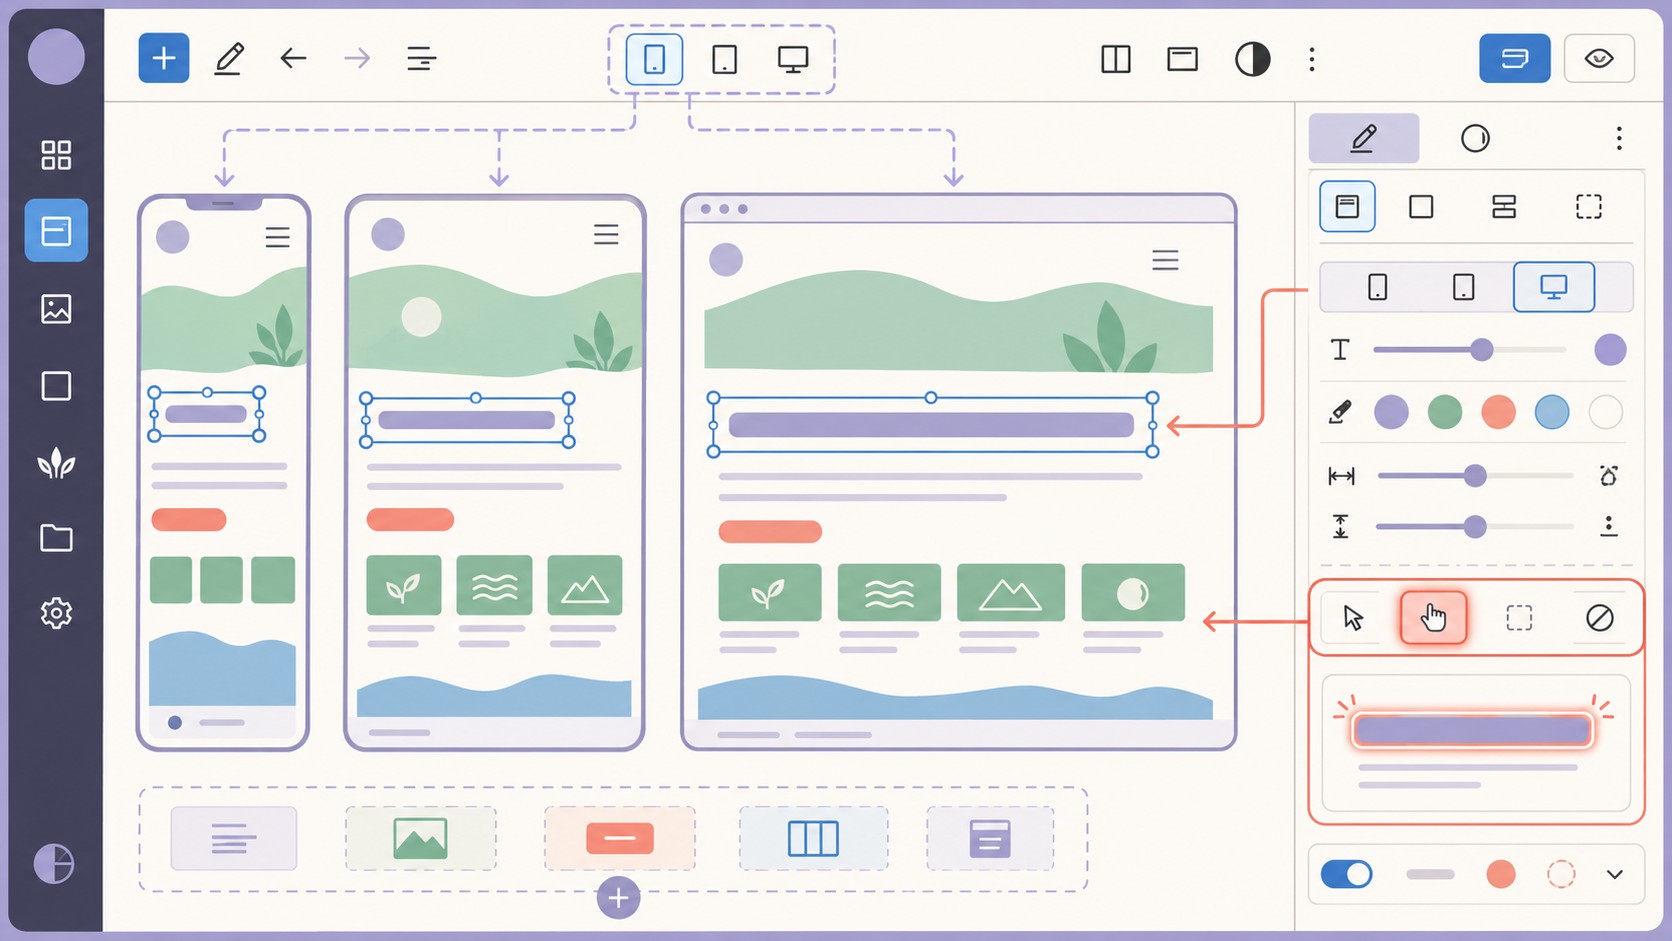Open the folder icon in sidebar

(56, 538)
